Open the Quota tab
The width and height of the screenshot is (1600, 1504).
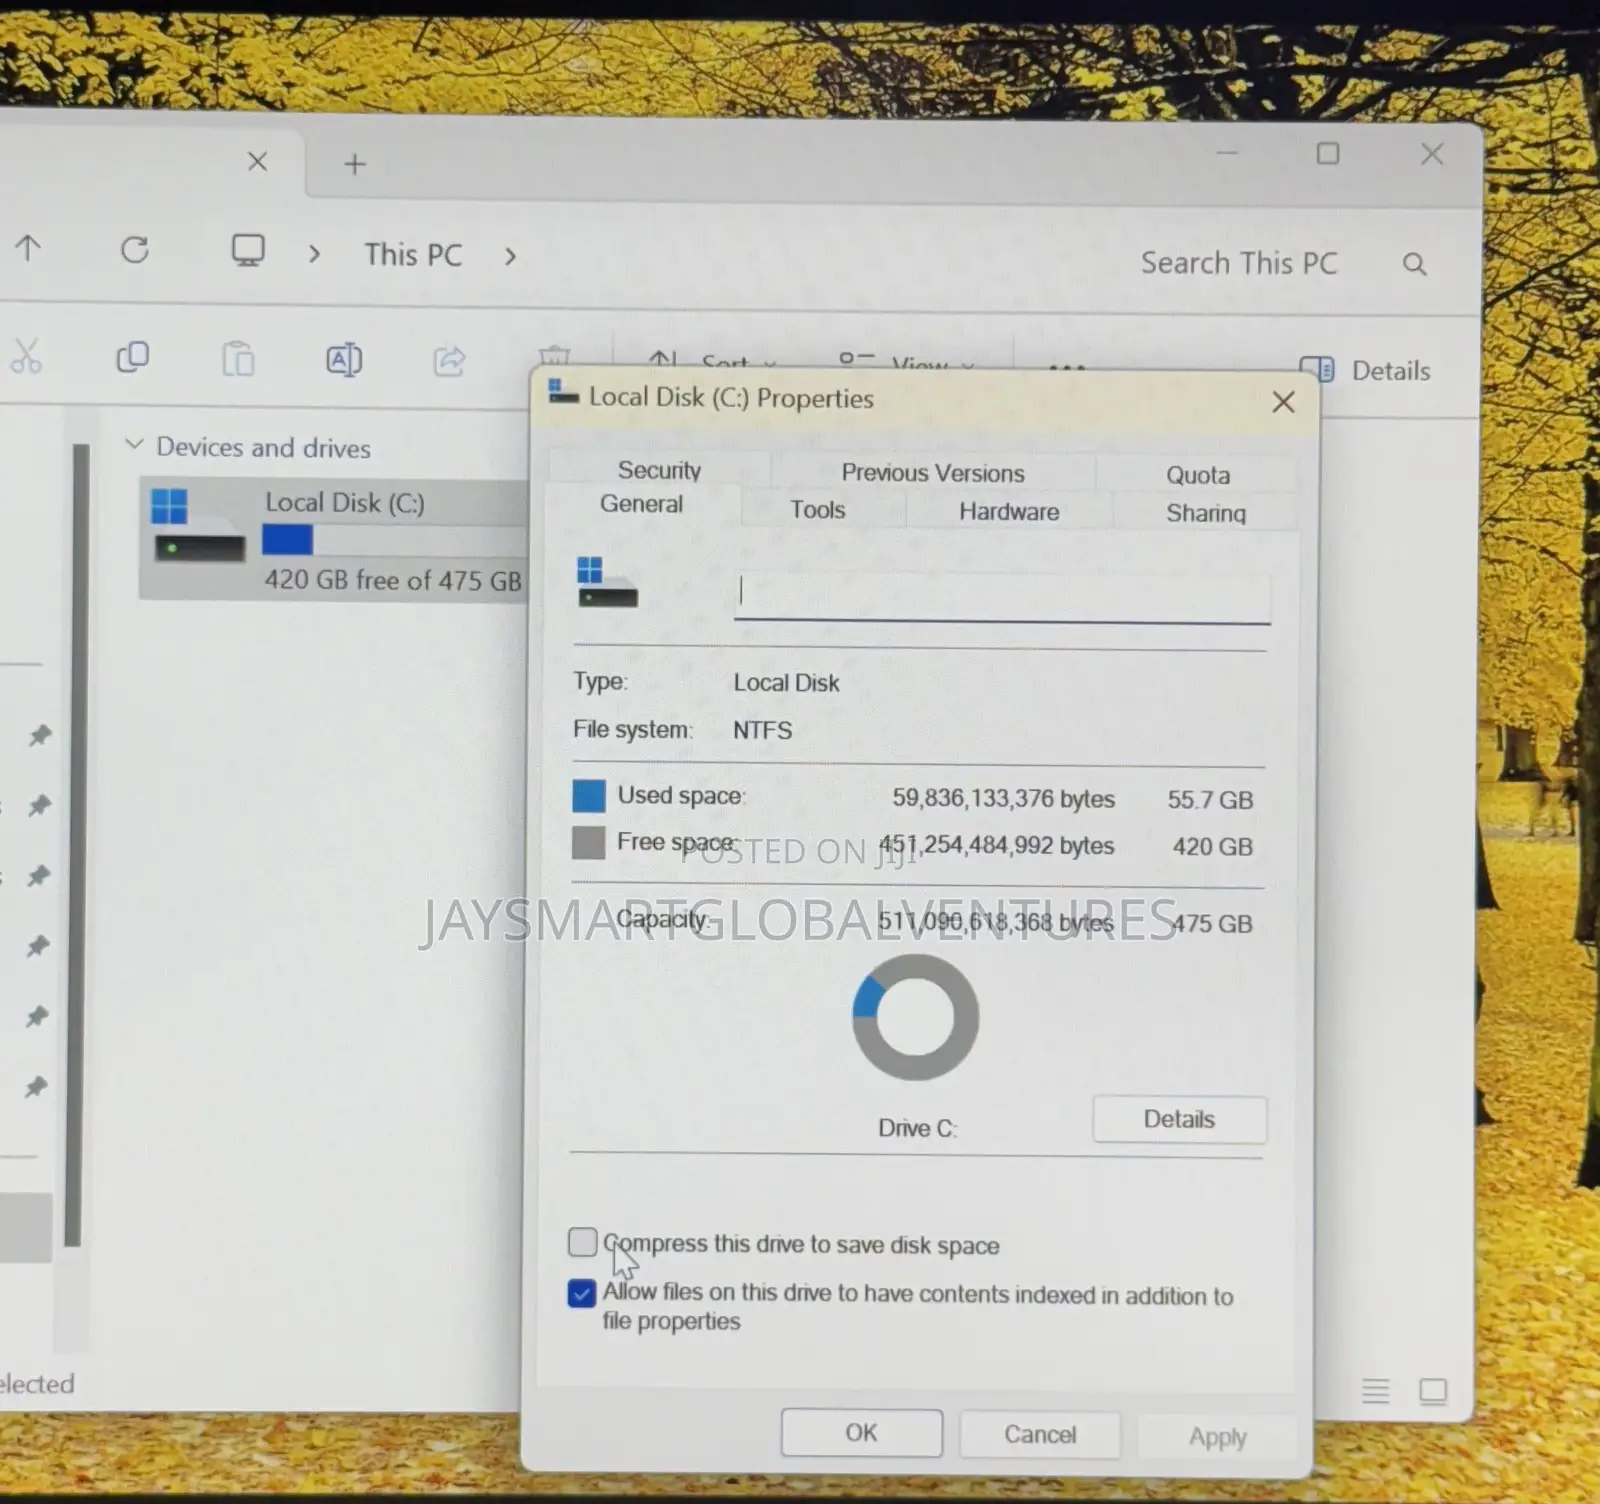click(1197, 475)
